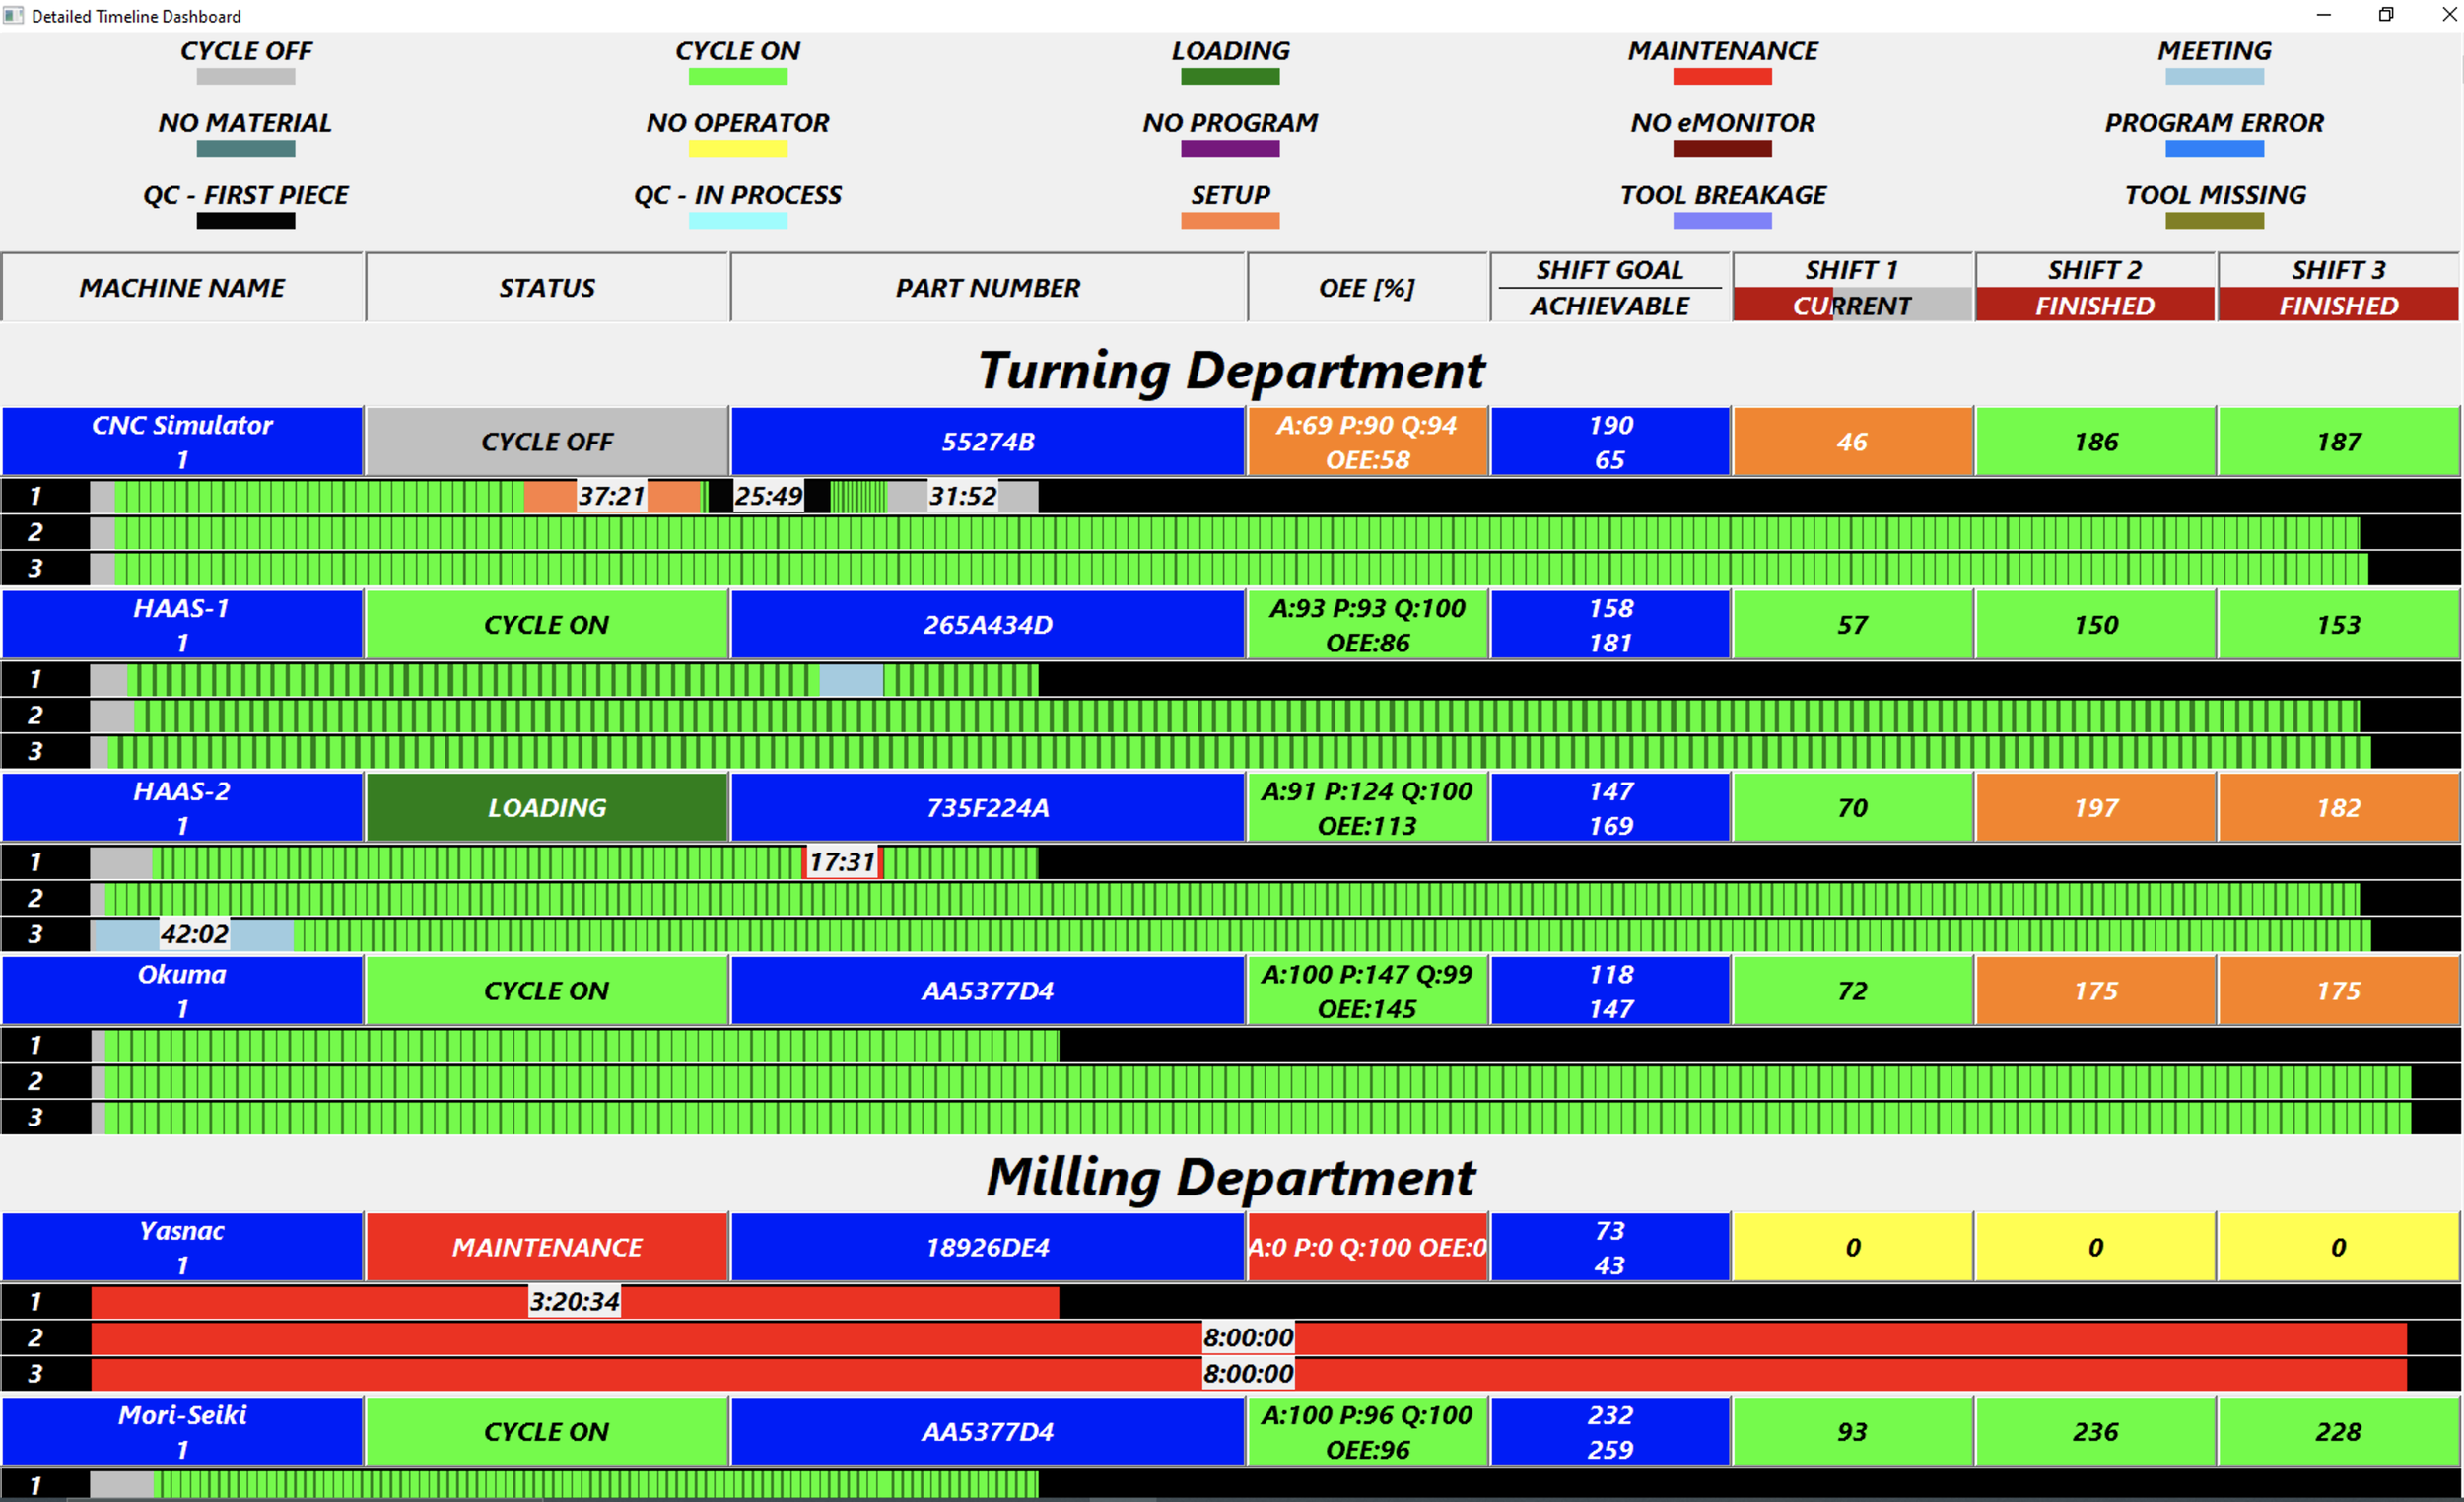Select the CNC Simulator machine name cell
Screen dimensions: 2464x1502
coord(182,441)
